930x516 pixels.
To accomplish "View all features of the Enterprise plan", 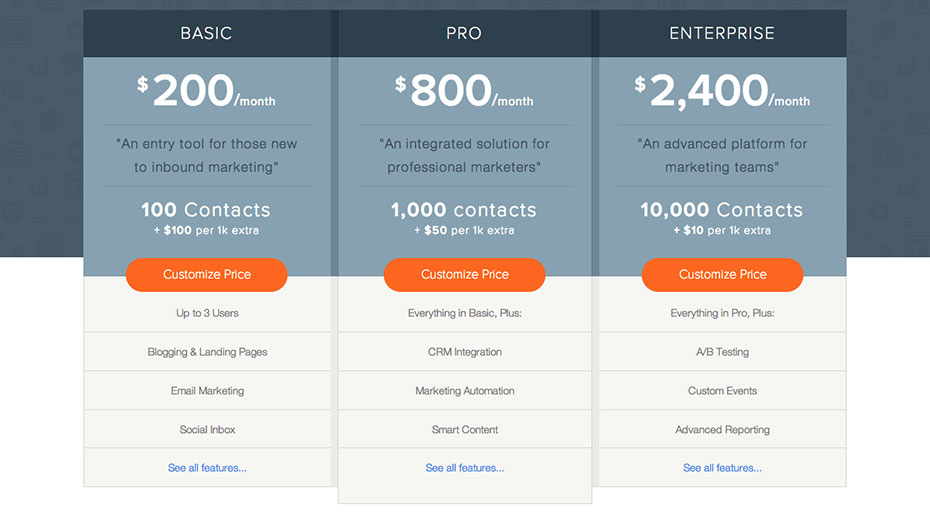I will tap(722, 468).
